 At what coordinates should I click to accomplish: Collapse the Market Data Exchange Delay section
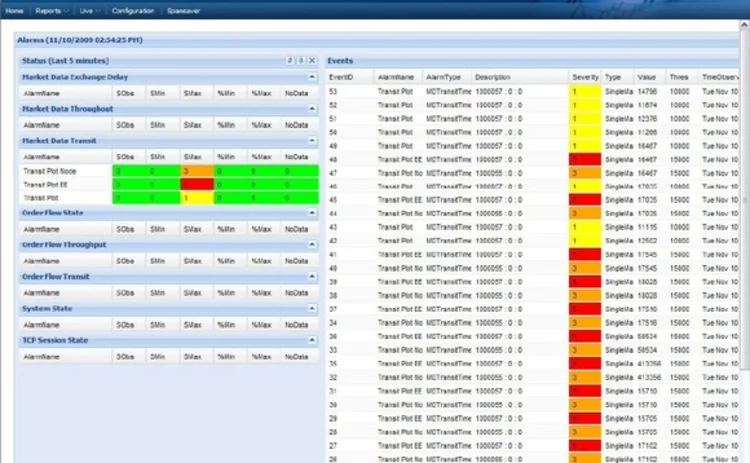pos(312,77)
